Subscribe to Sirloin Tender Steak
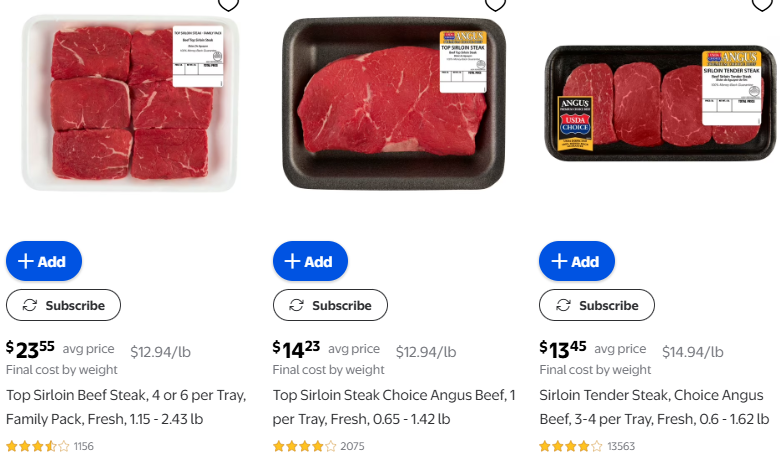 click(x=597, y=305)
